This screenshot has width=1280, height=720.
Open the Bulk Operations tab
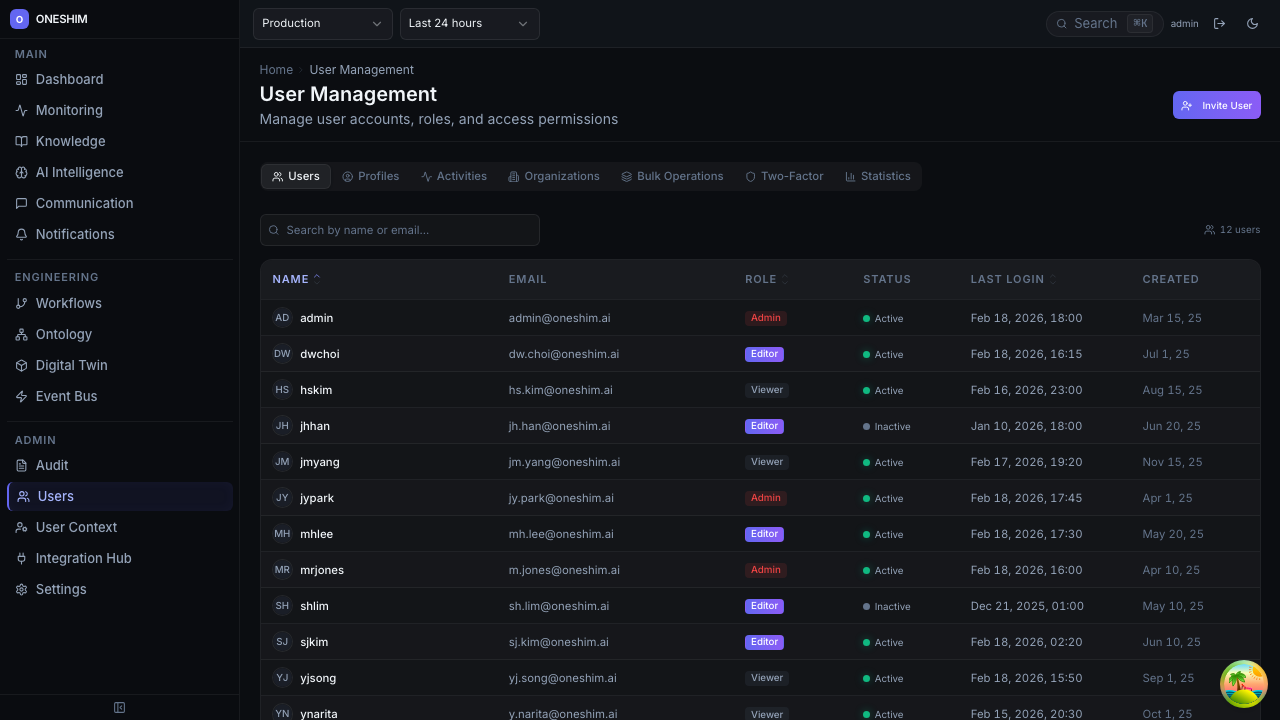[671, 177]
